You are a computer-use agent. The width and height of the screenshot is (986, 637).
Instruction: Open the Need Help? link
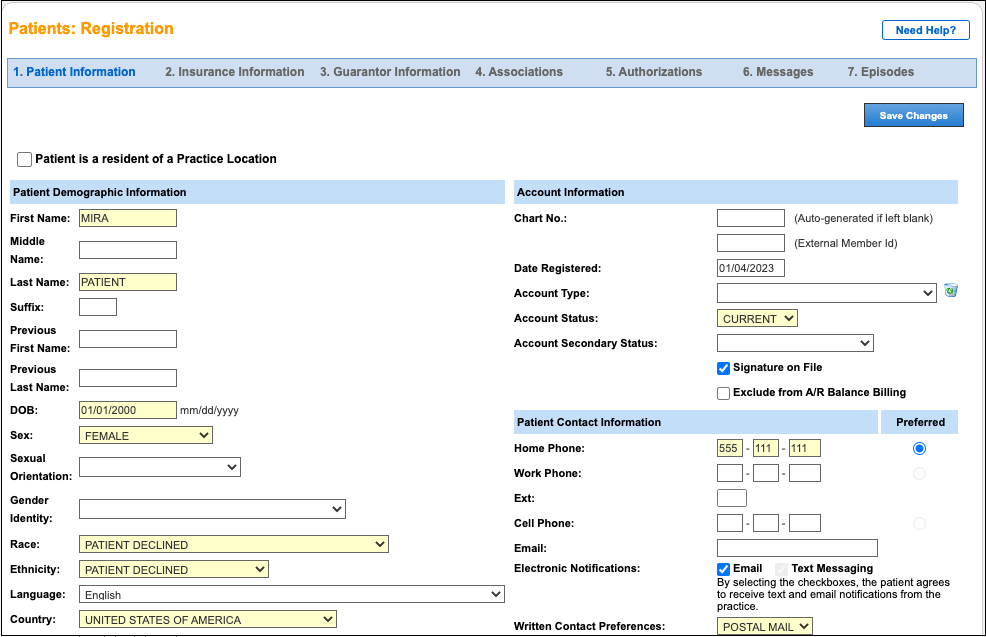click(x=925, y=29)
